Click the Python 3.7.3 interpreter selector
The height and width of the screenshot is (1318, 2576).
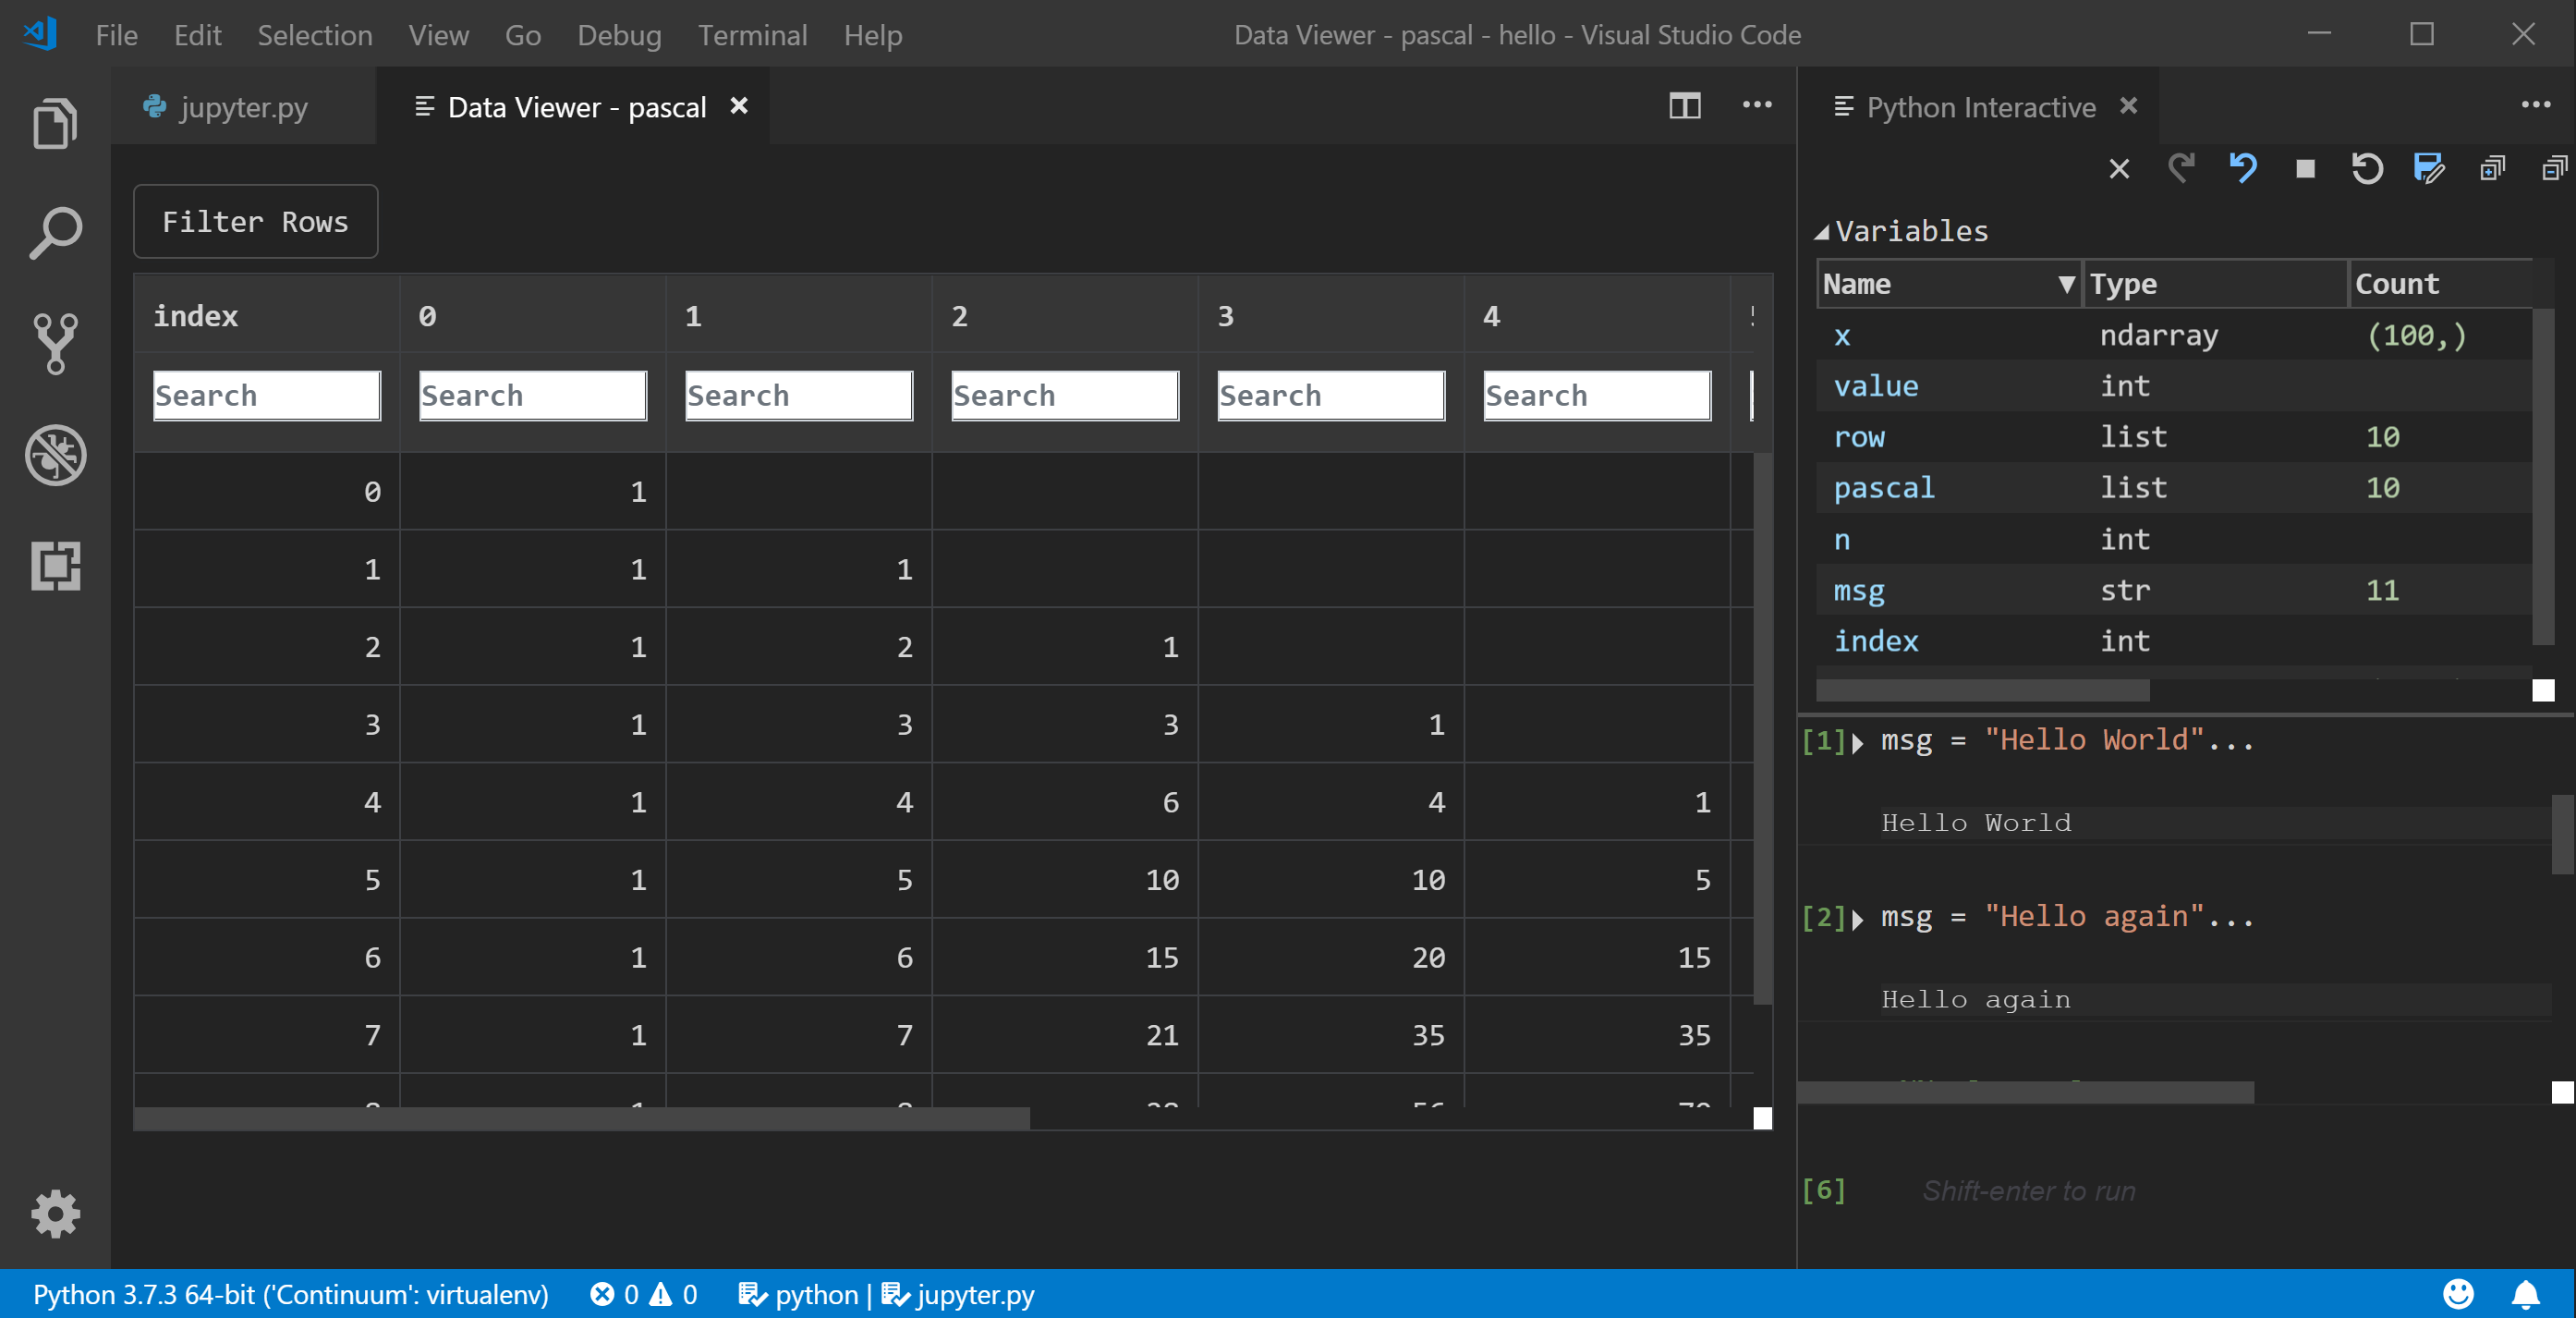point(290,1295)
